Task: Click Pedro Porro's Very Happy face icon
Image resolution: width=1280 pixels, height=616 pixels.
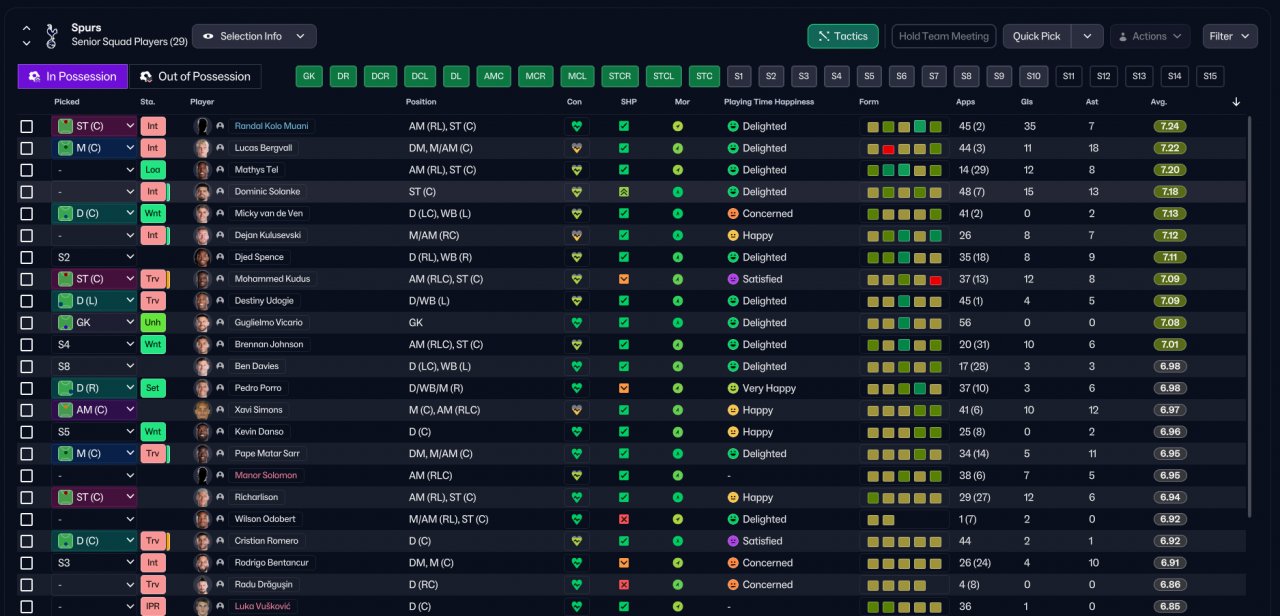Action: point(732,388)
